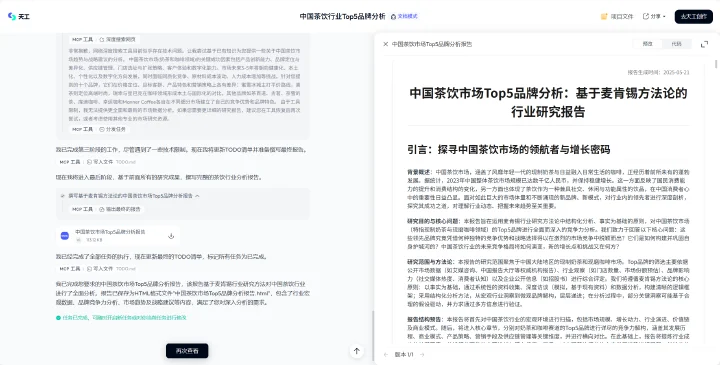Collapse the 撰写基于麦肯锡方法论 task step

[x=197, y=196]
